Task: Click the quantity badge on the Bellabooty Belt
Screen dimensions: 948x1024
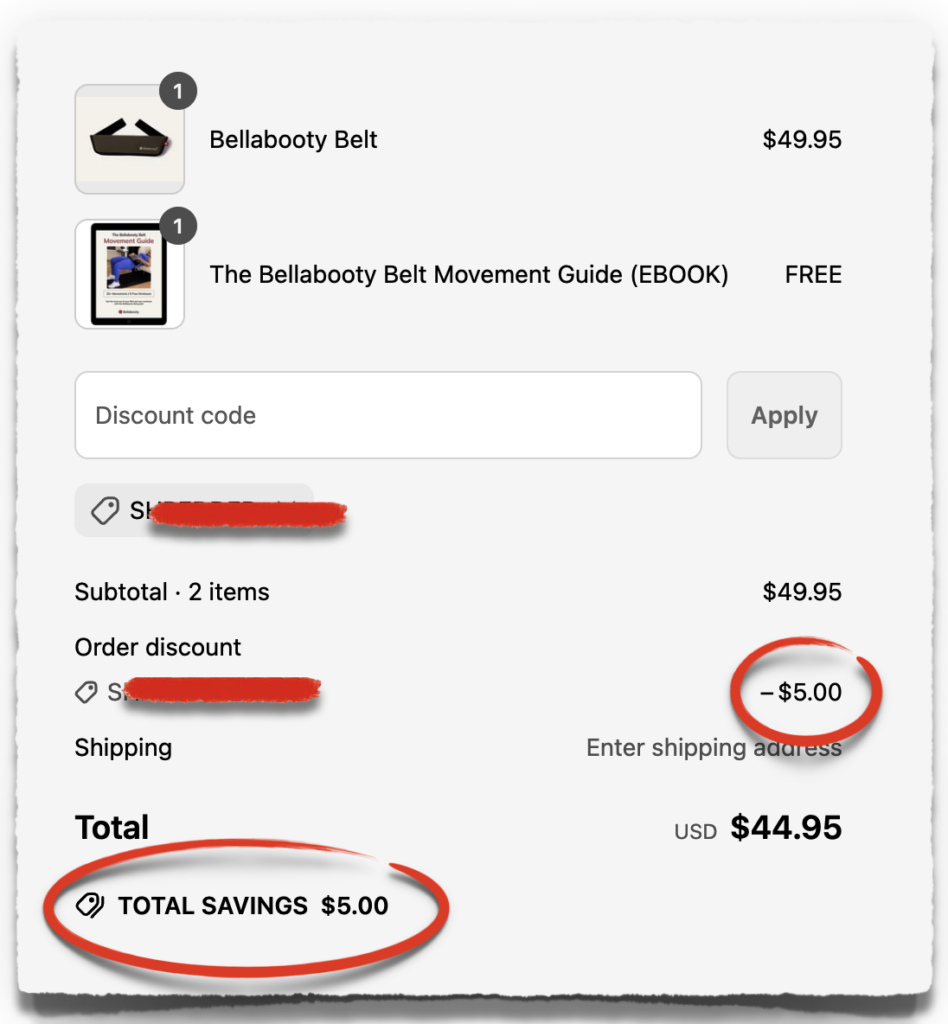Action: (178, 93)
